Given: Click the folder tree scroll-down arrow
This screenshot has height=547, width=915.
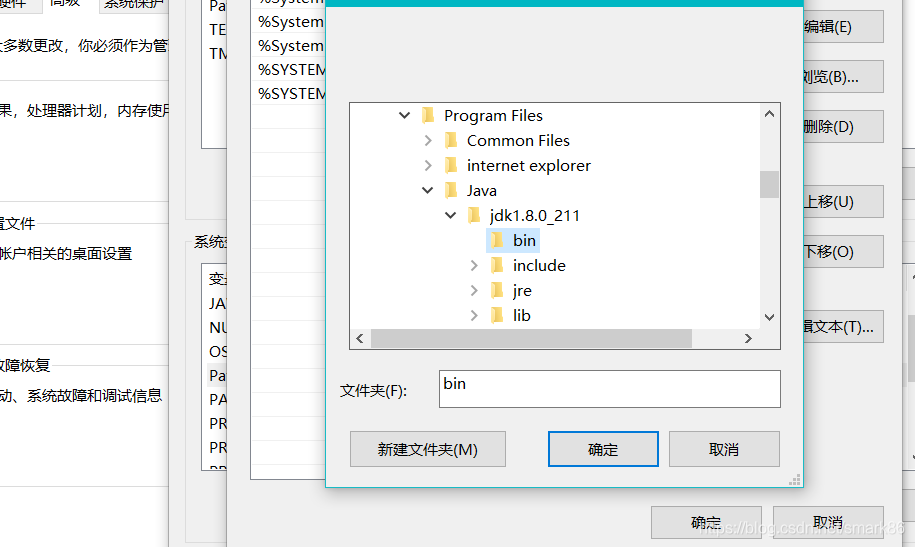Looking at the screenshot, I should pos(770,317).
